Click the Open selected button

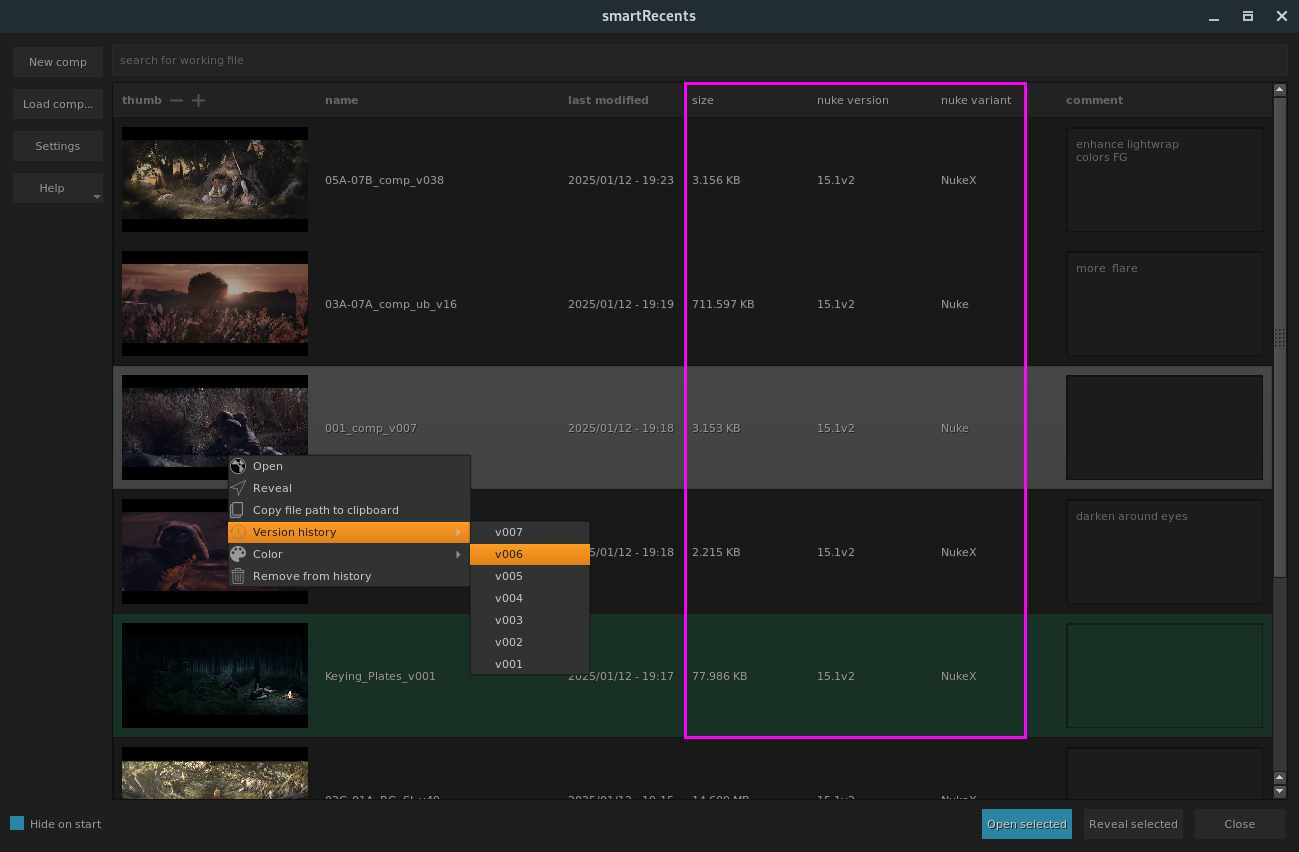pyautogui.click(x=1026, y=824)
